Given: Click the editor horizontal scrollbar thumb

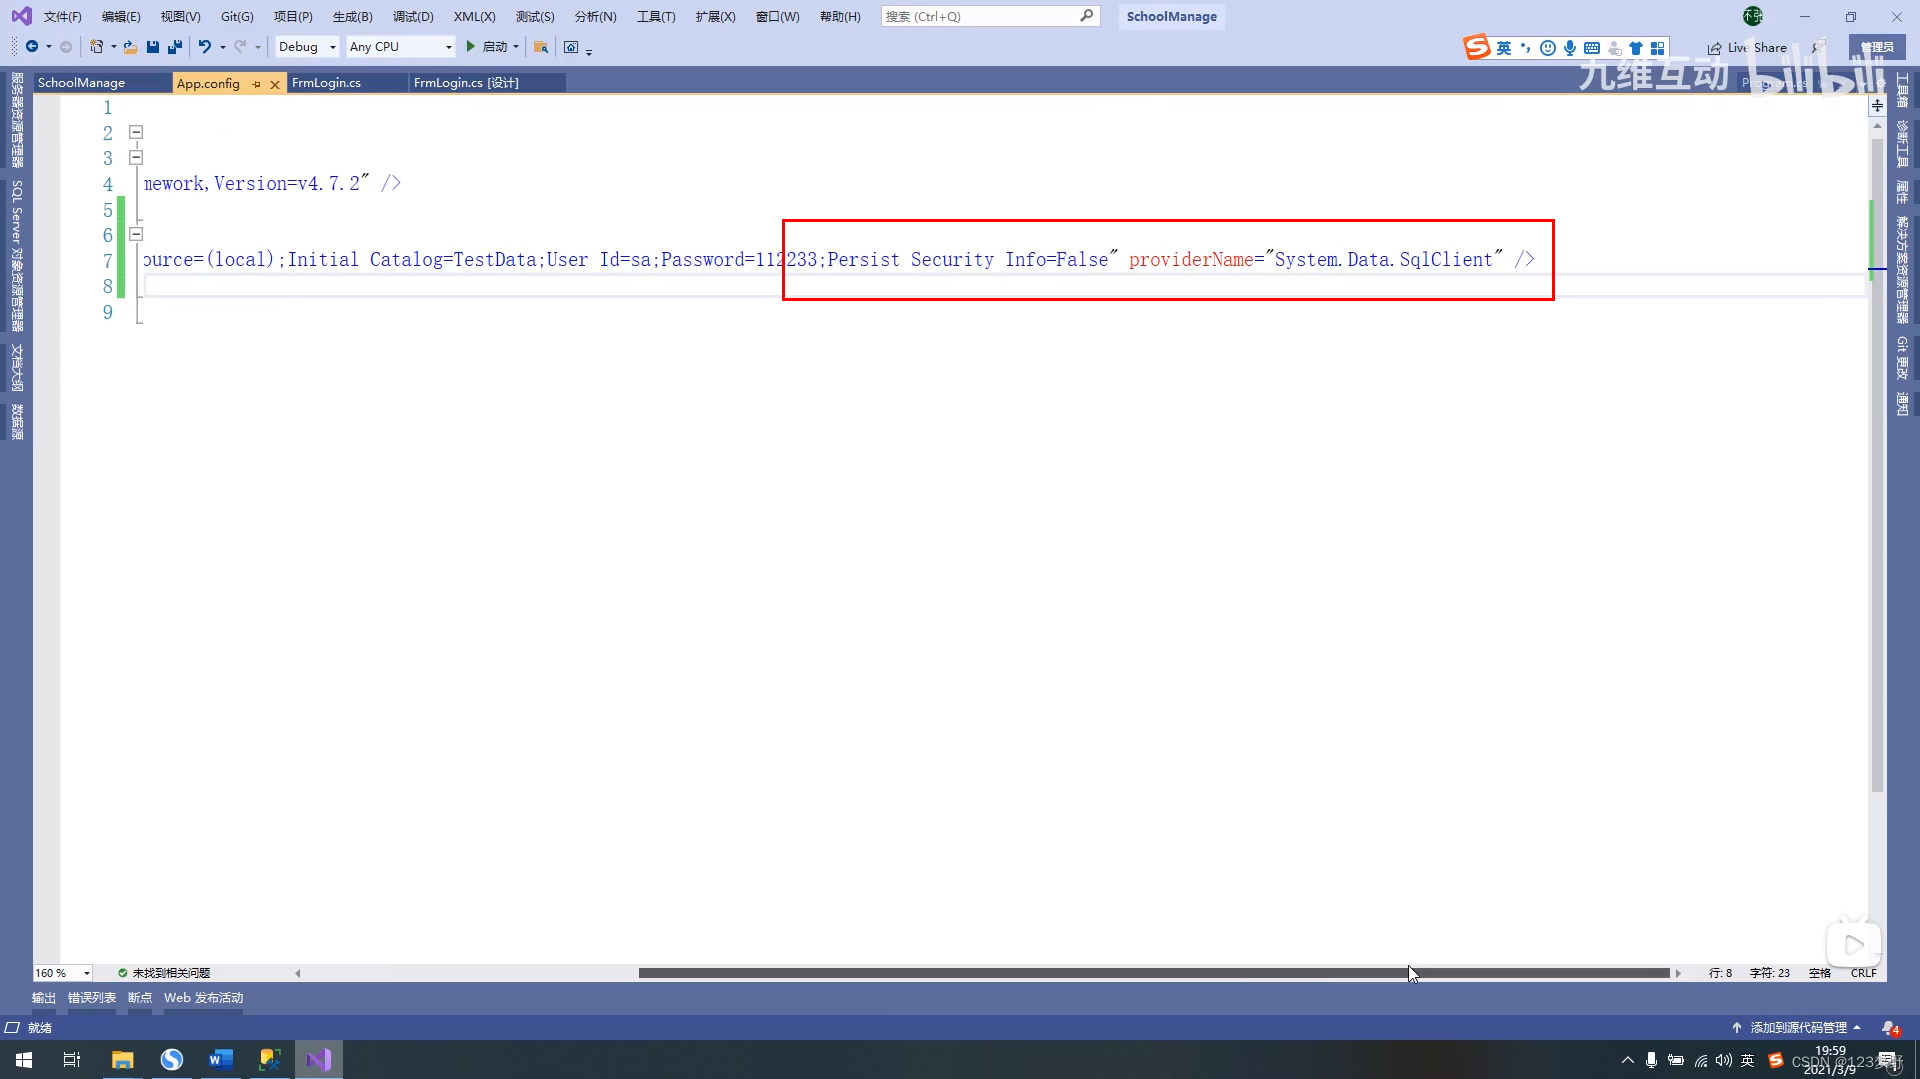Looking at the screenshot, I should 1154,973.
